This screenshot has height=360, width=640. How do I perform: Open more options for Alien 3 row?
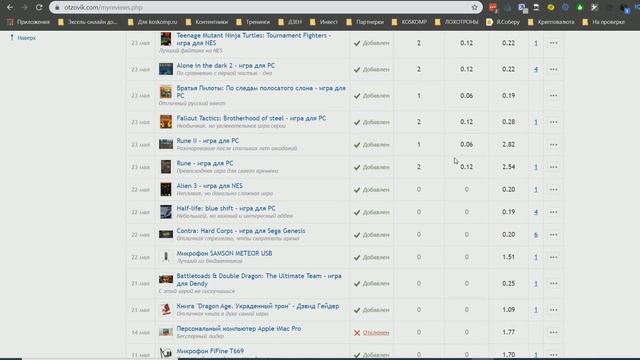coord(553,189)
